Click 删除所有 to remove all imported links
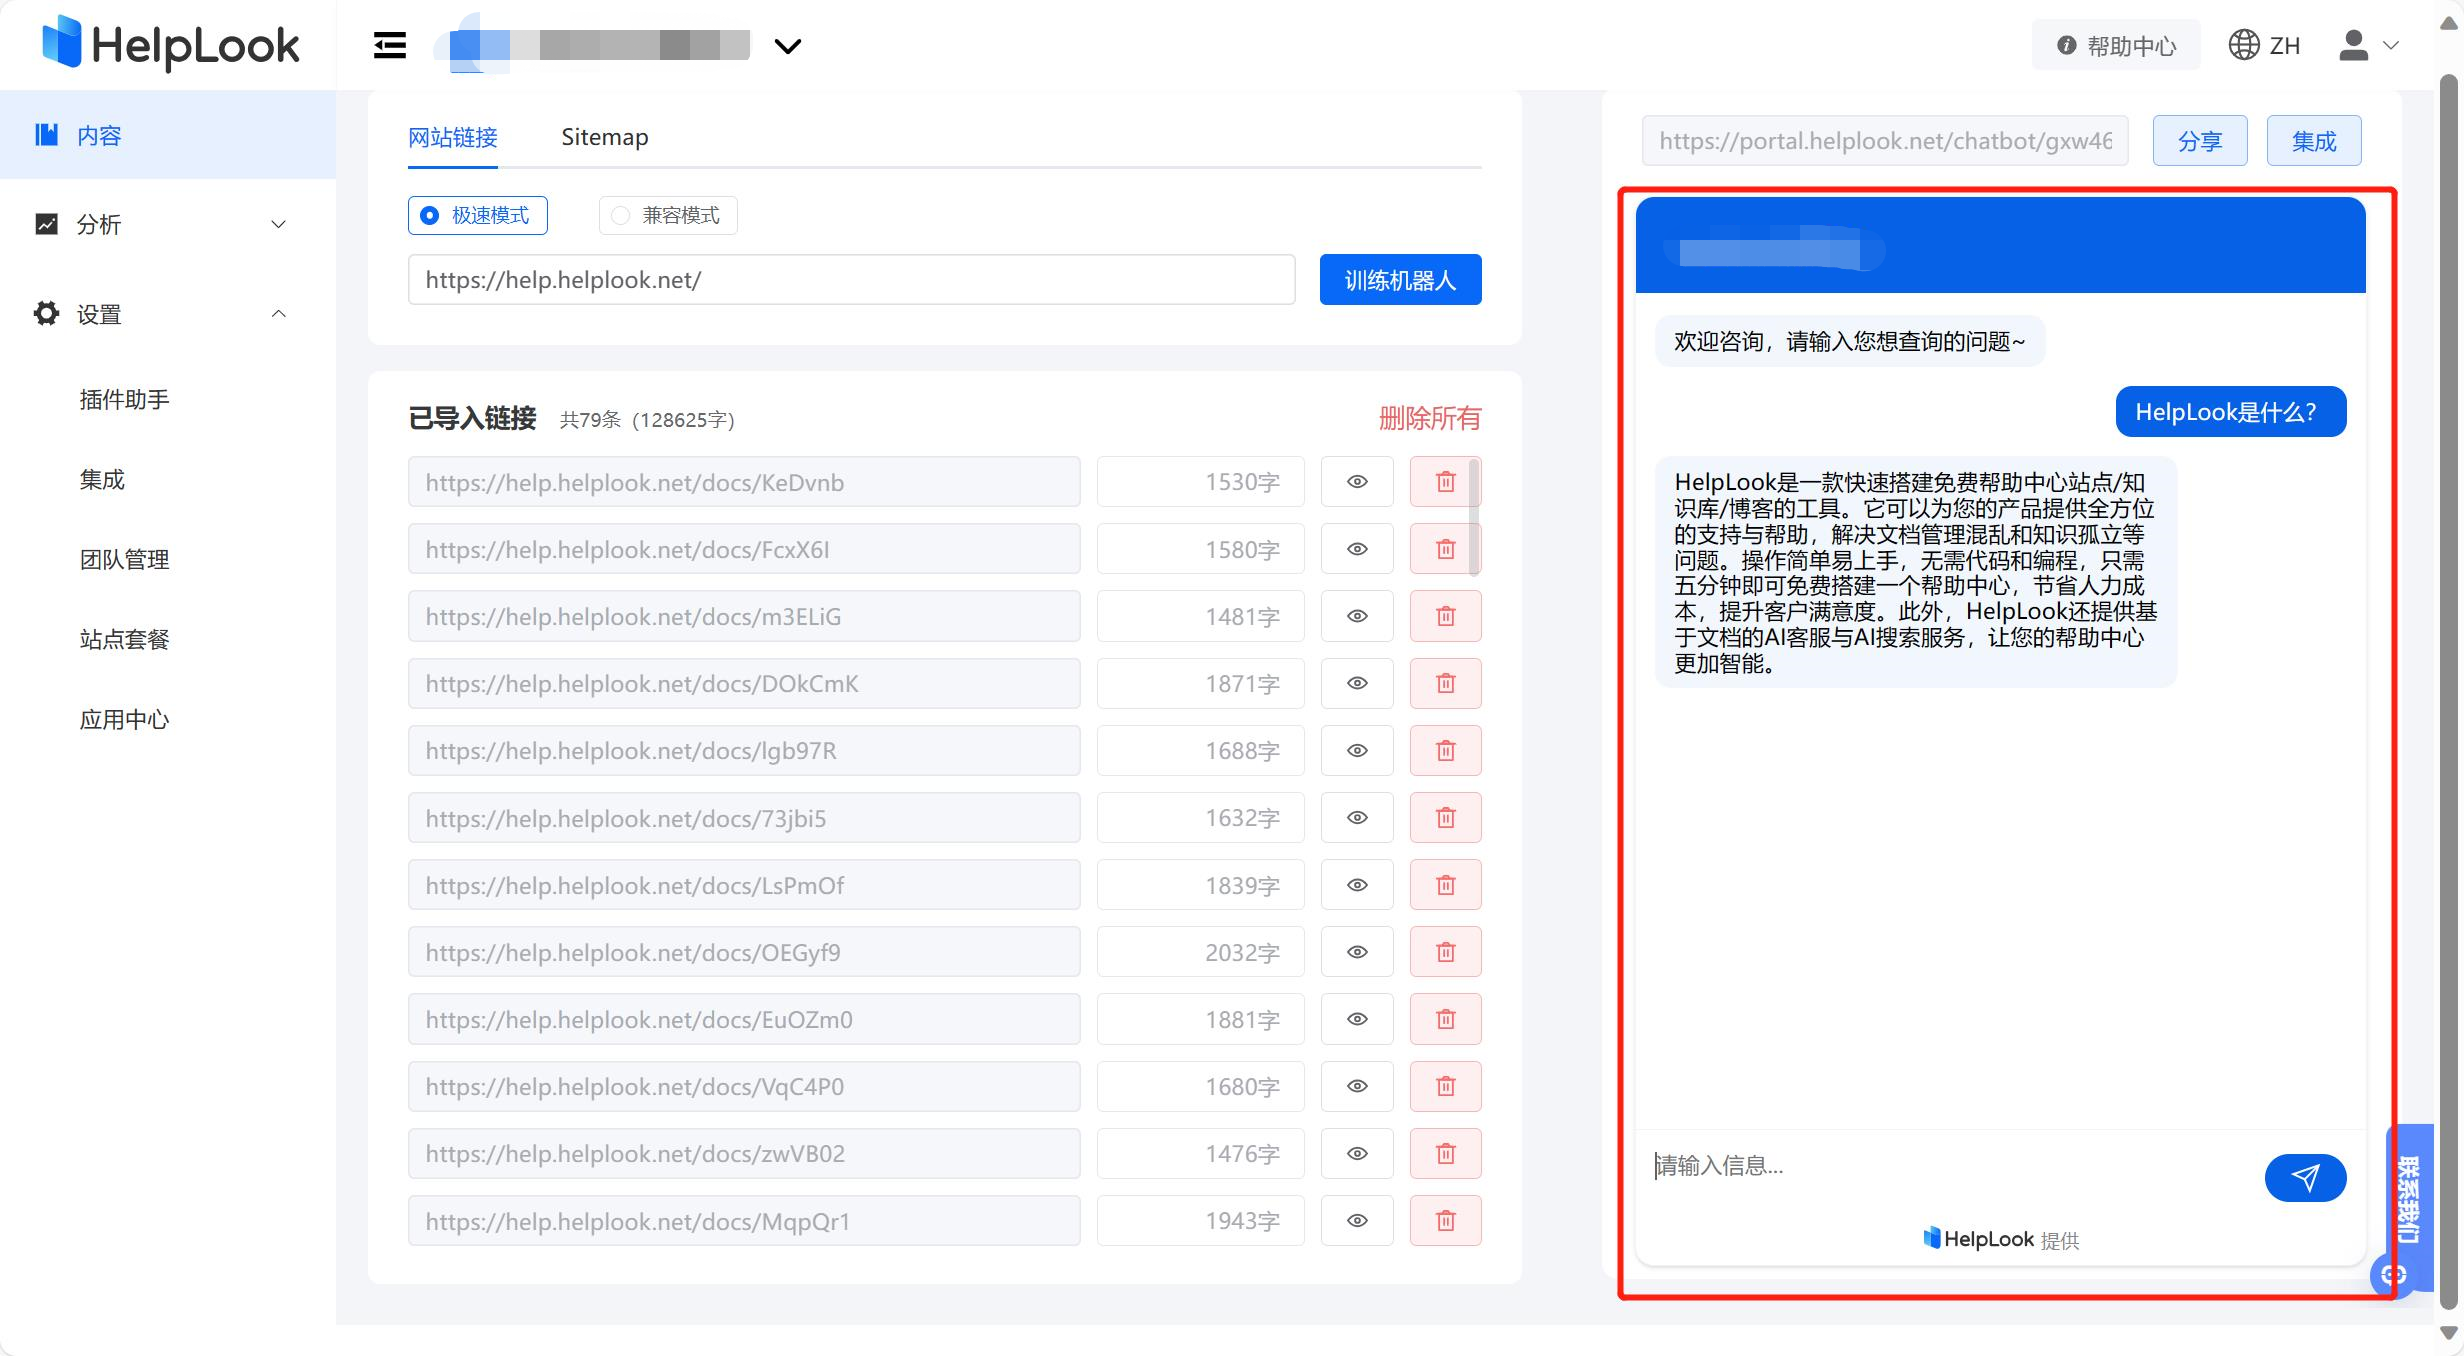 pos(1429,419)
